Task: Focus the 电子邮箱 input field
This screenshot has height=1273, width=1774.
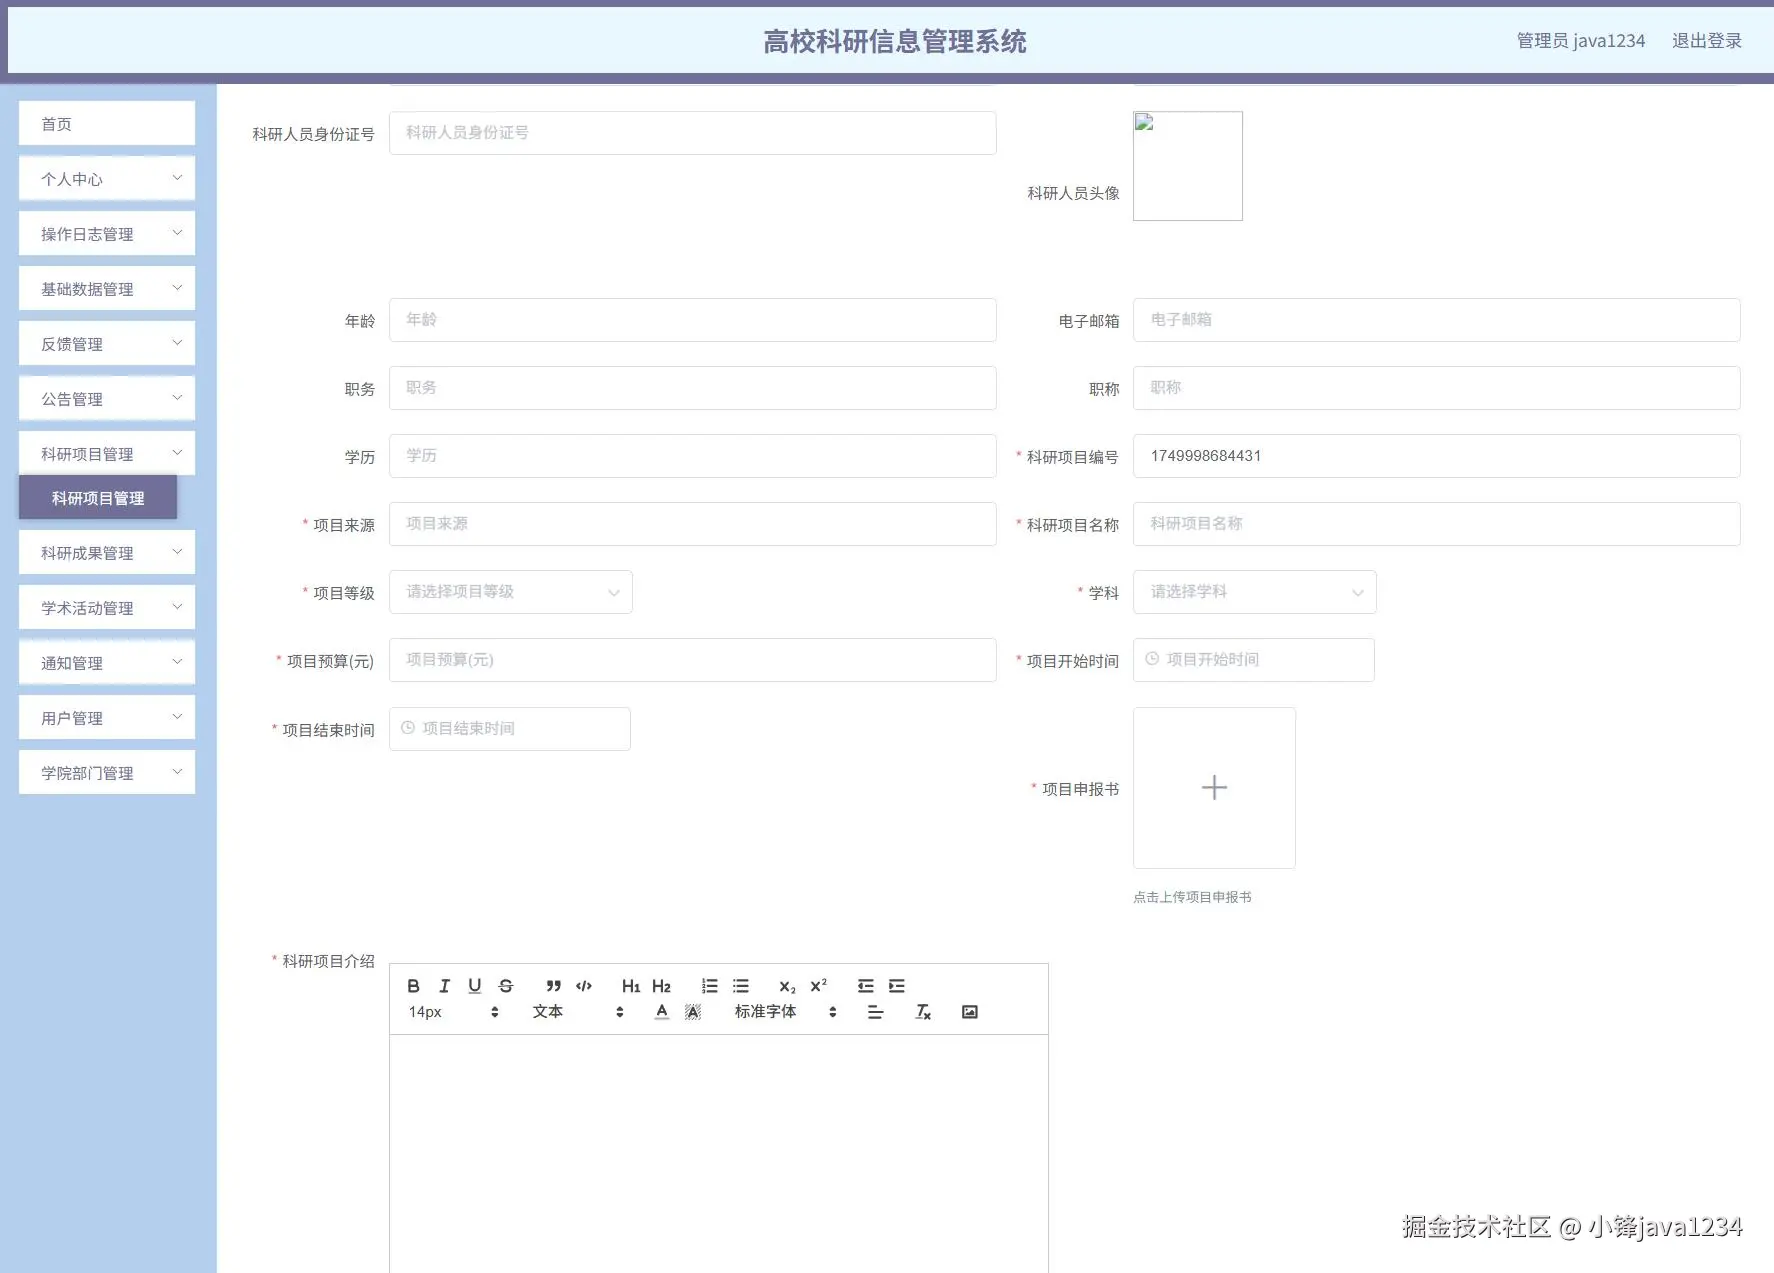Action: [1437, 320]
